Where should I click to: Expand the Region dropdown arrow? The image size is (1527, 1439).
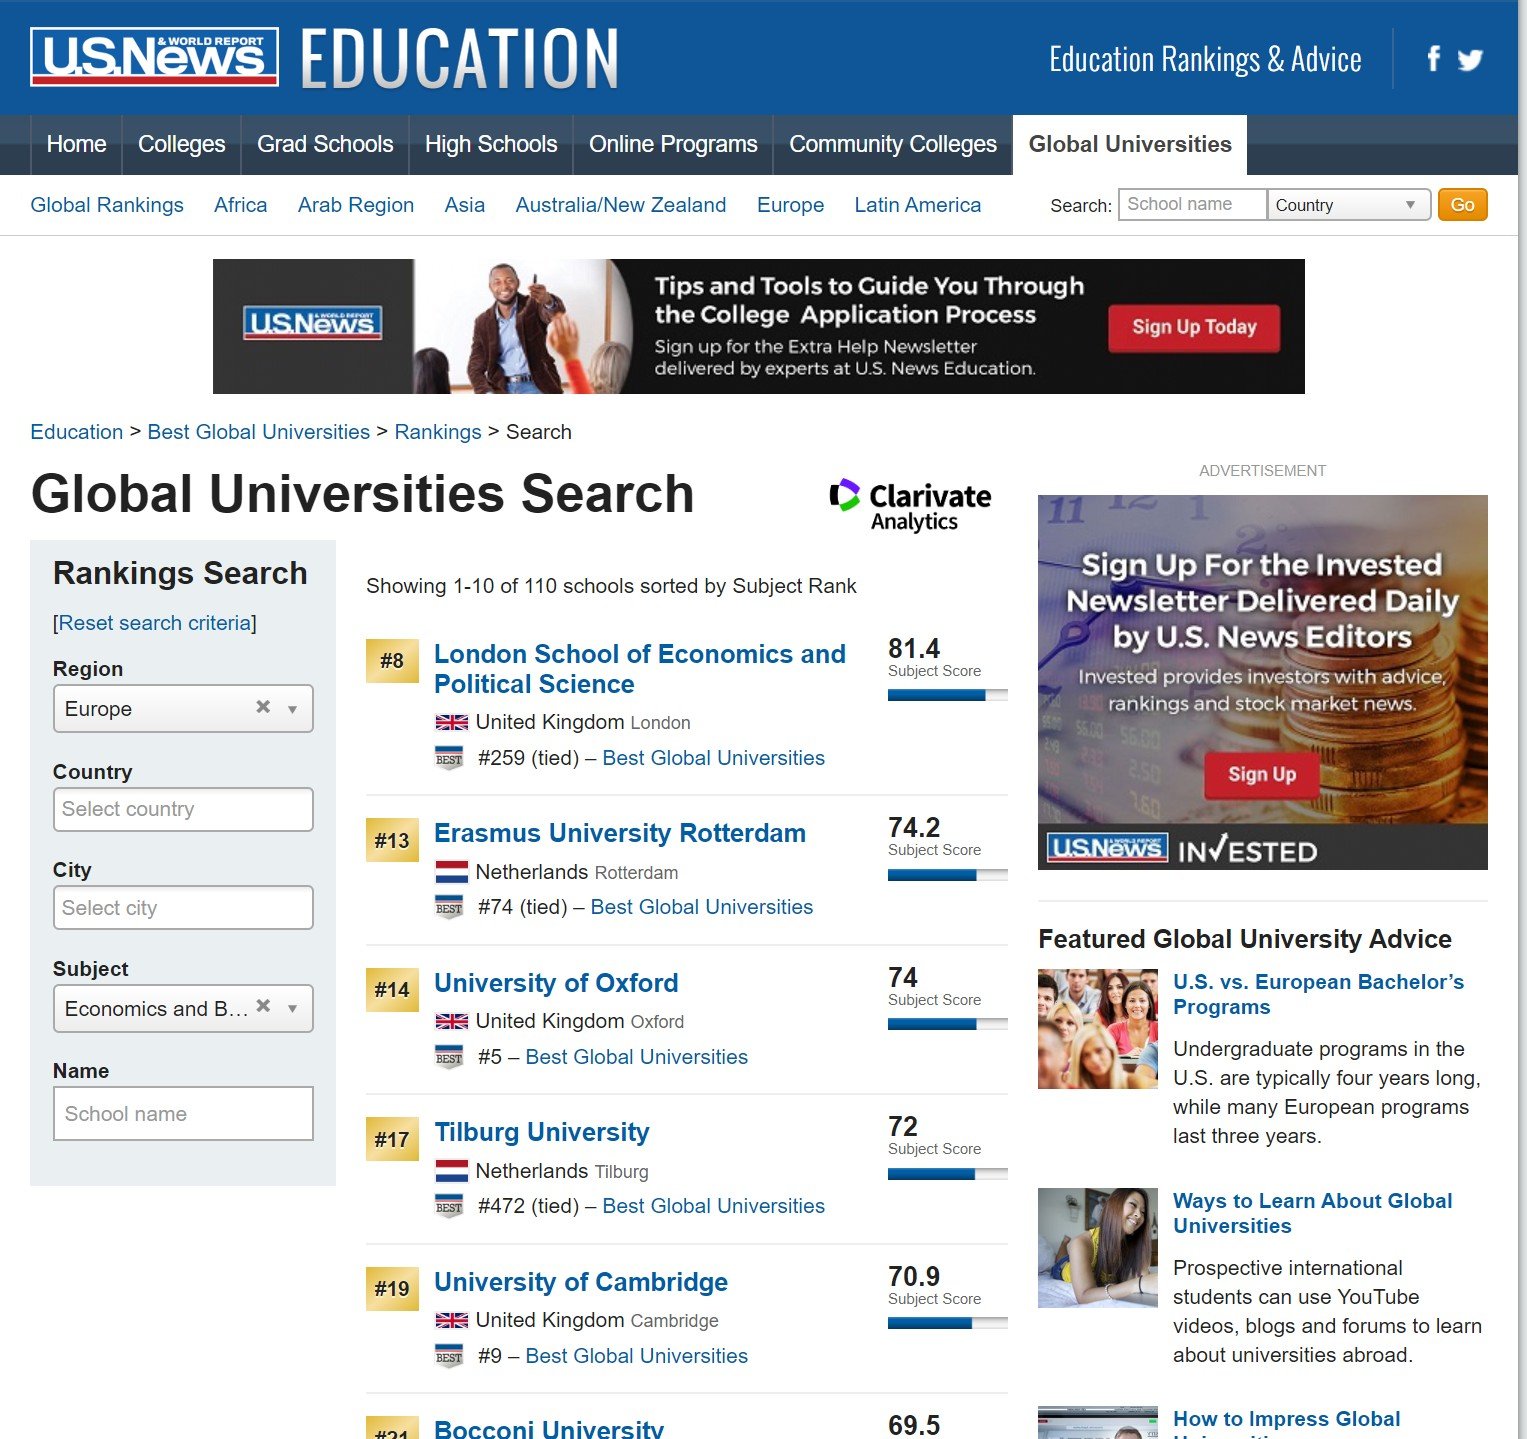click(293, 709)
